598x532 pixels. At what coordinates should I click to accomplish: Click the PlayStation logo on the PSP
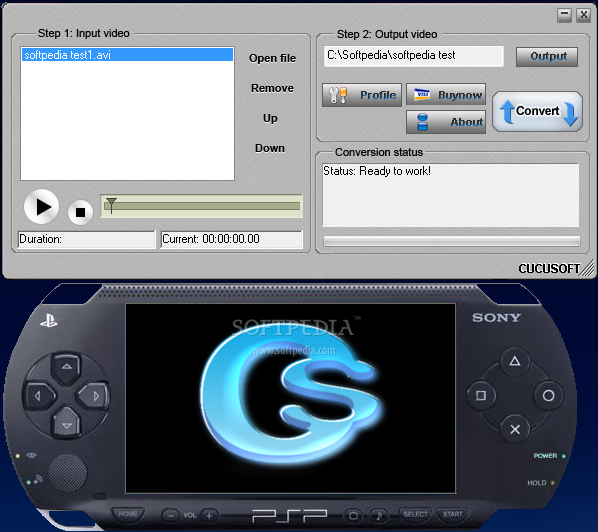pyautogui.click(x=49, y=321)
